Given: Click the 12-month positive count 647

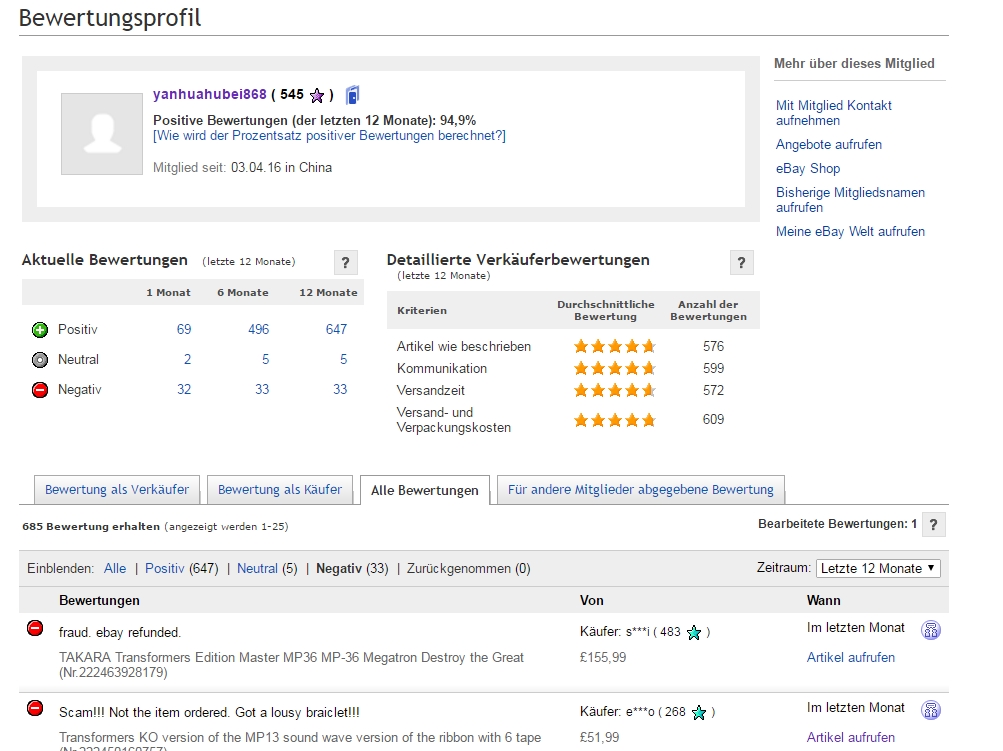Looking at the screenshot, I should (x=336, y=329).
